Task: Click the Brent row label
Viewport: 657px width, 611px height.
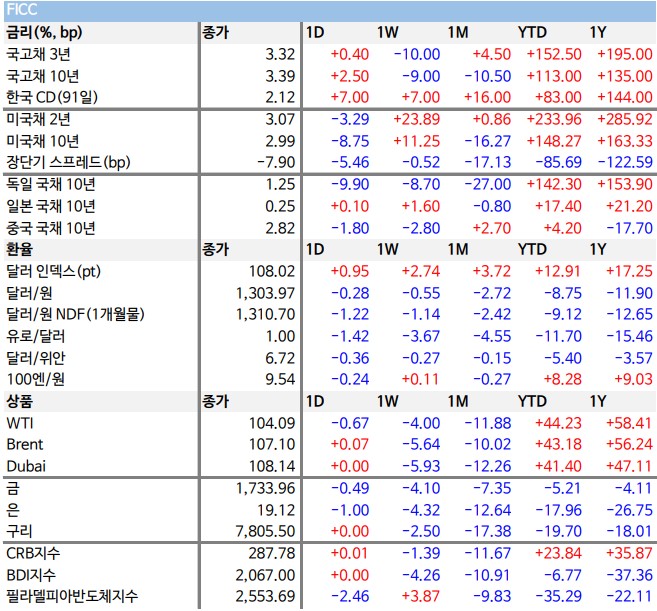Action: 25,444
